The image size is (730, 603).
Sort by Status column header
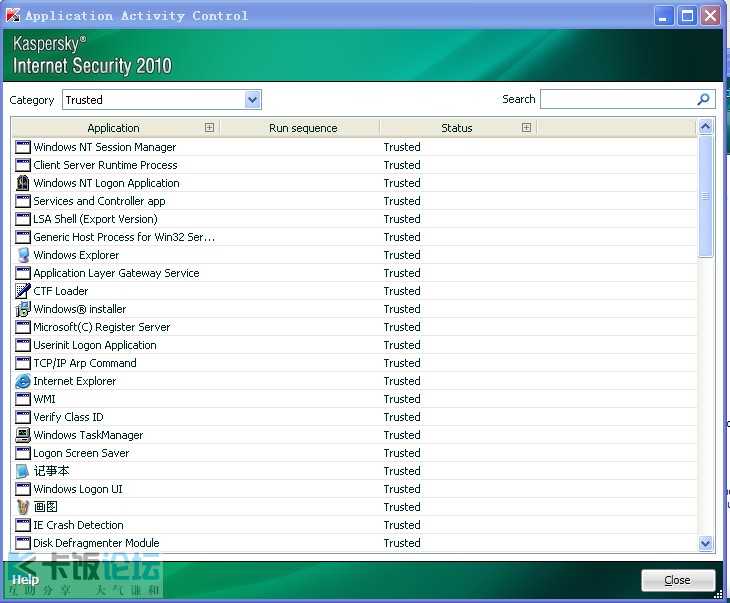pos(457,128)
